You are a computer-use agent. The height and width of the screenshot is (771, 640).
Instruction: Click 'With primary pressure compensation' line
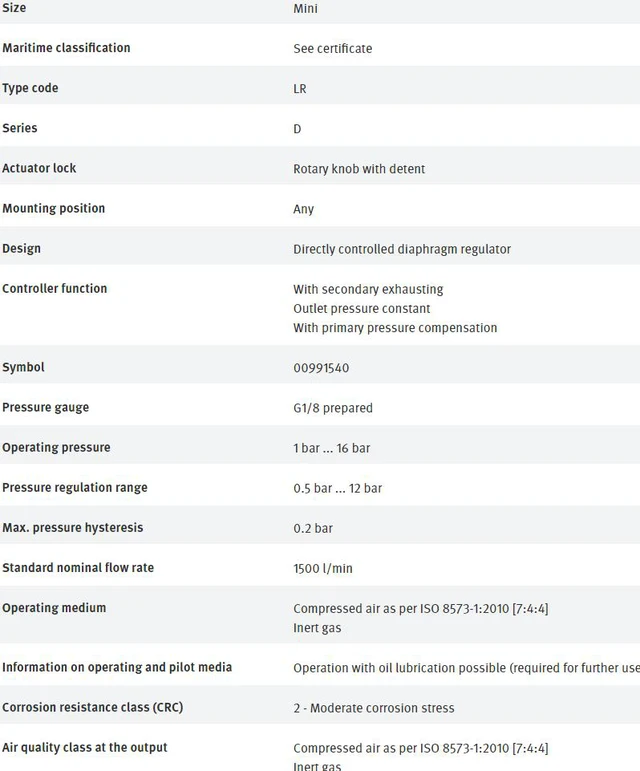click(395, 328)
